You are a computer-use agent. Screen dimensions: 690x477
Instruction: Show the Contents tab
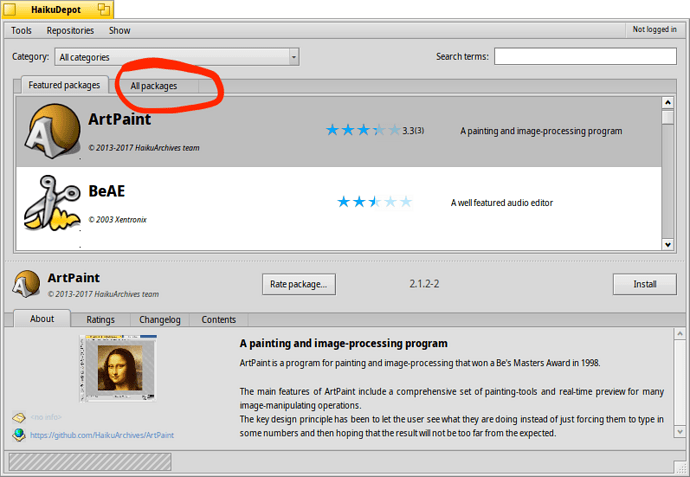pyautogui.click(x=219, y=319)
